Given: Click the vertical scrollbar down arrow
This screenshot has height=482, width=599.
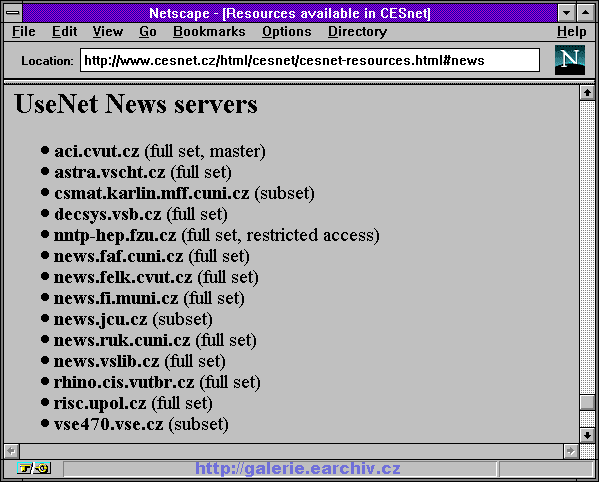Looking at the screenshot, I should pyautogui.click(x=587, y=435).
